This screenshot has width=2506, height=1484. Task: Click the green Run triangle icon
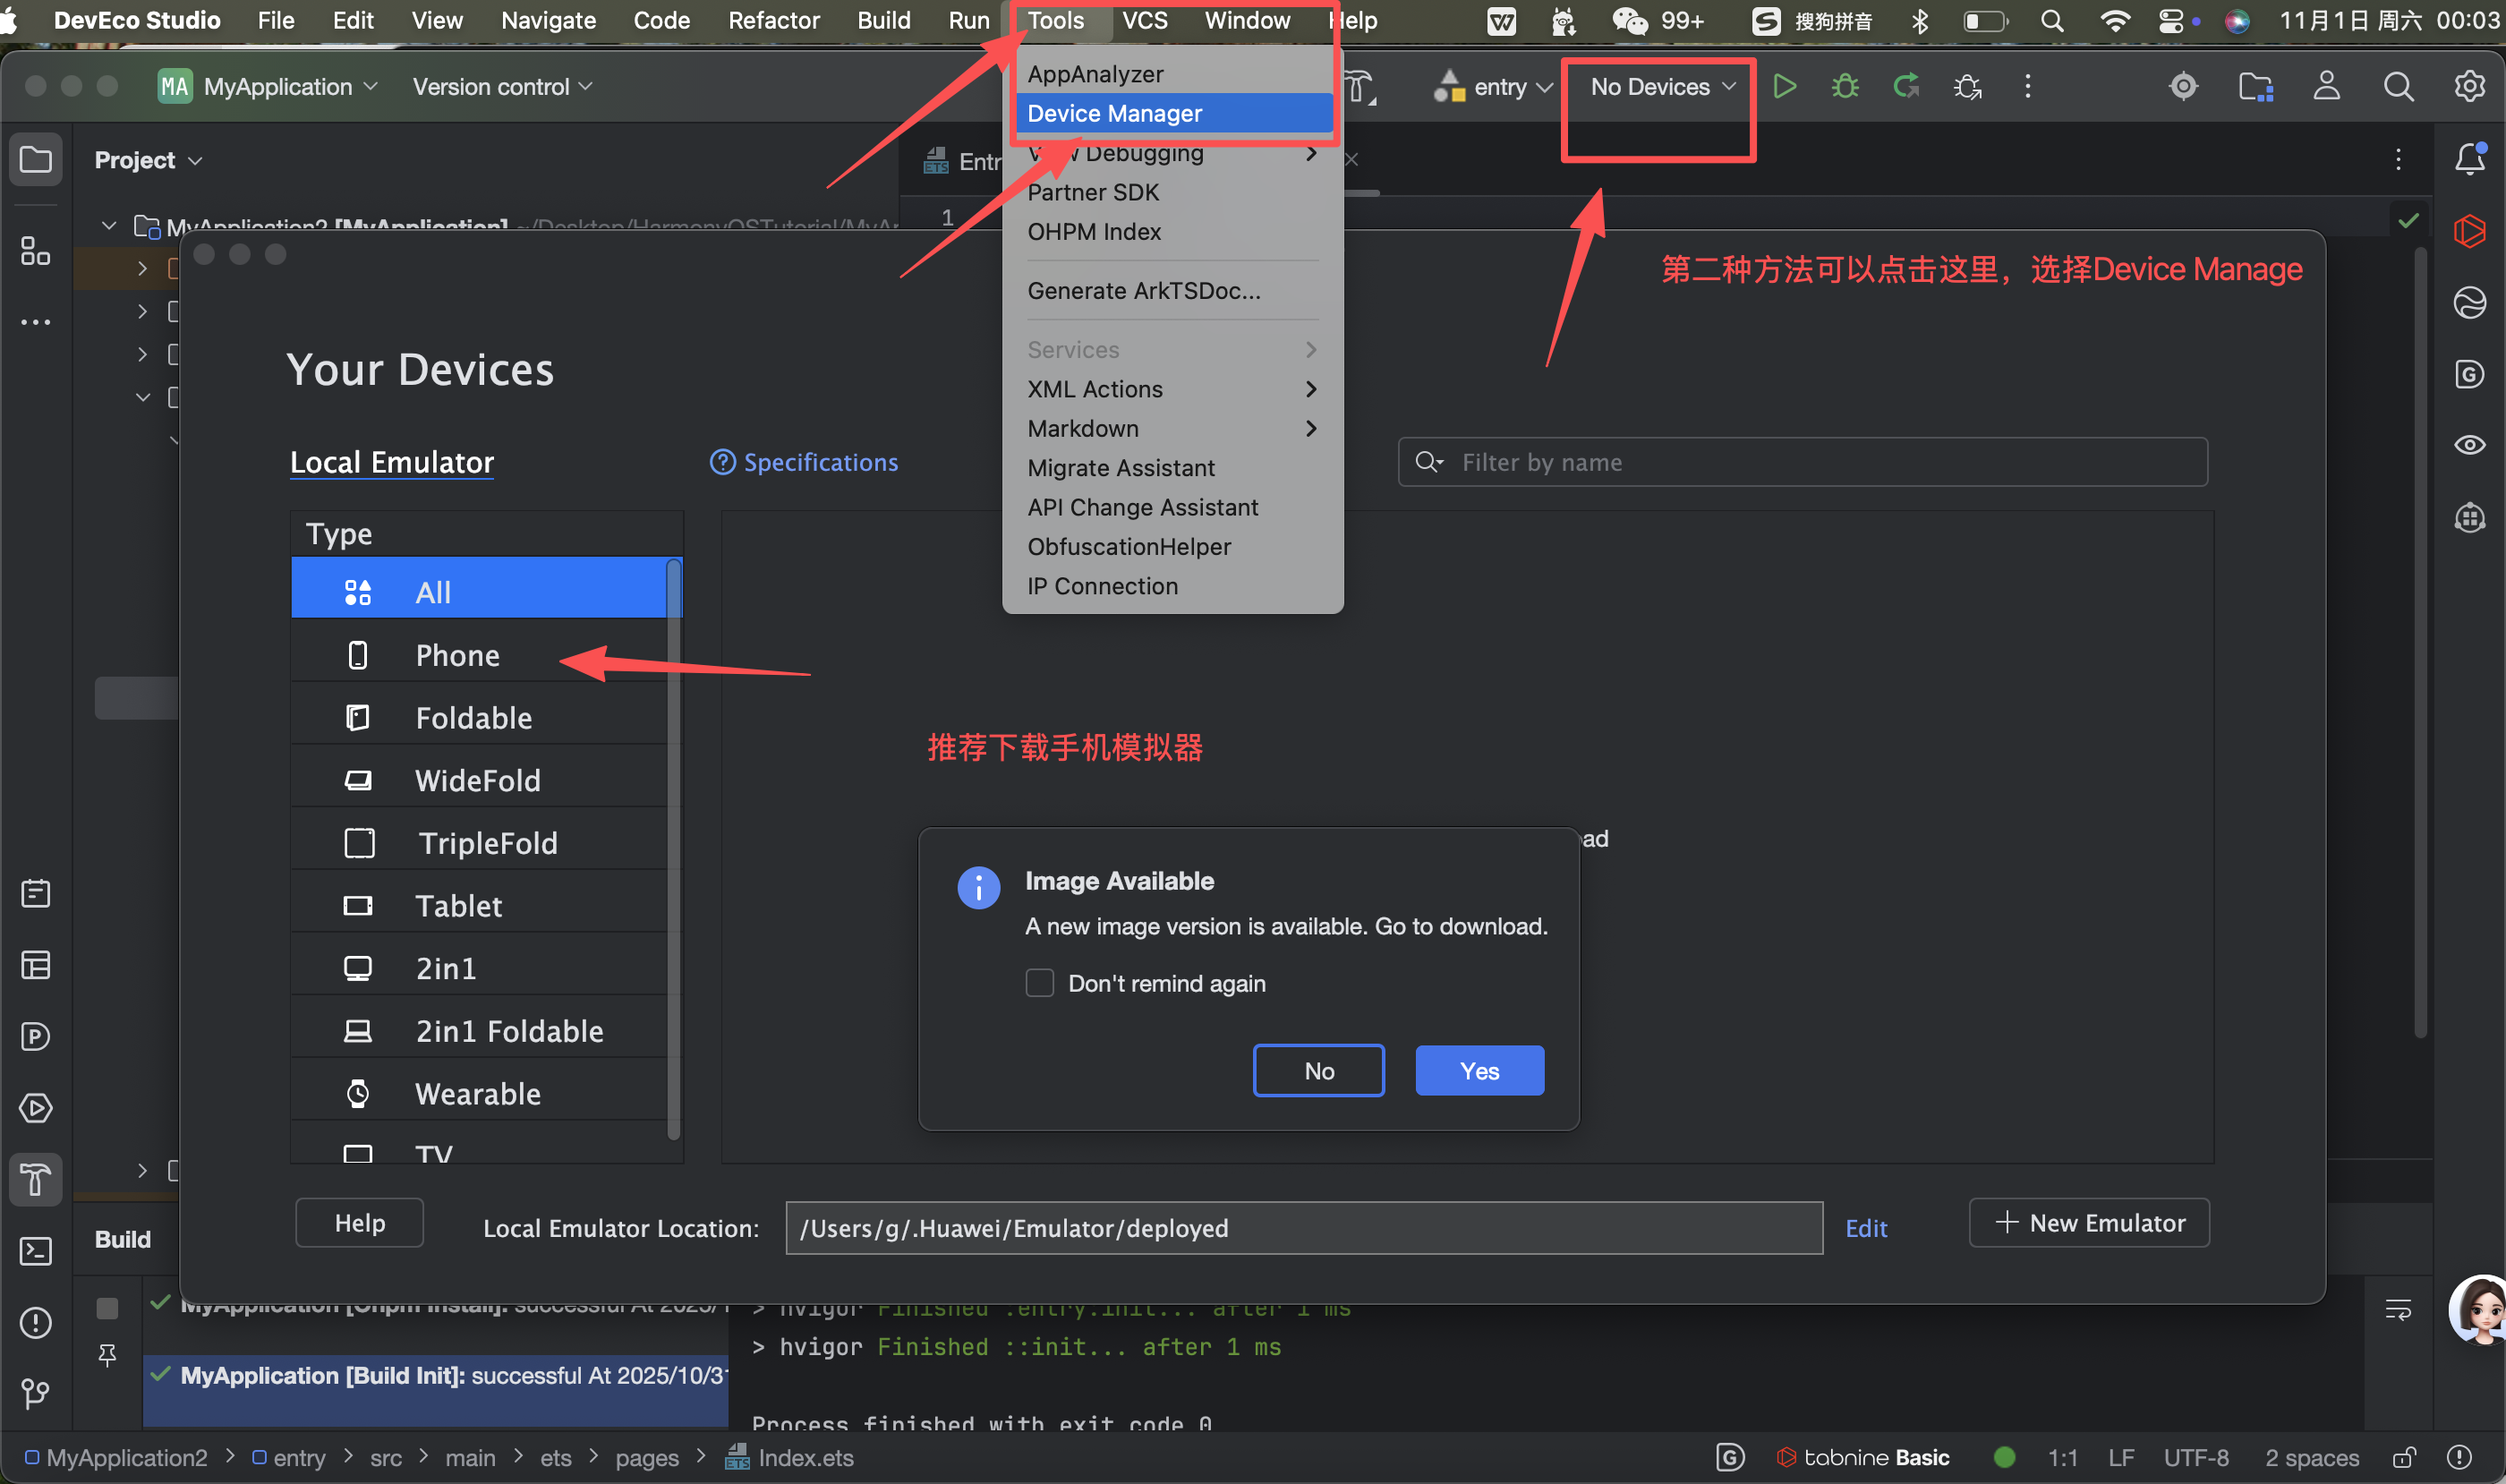tap(1784, 87)
